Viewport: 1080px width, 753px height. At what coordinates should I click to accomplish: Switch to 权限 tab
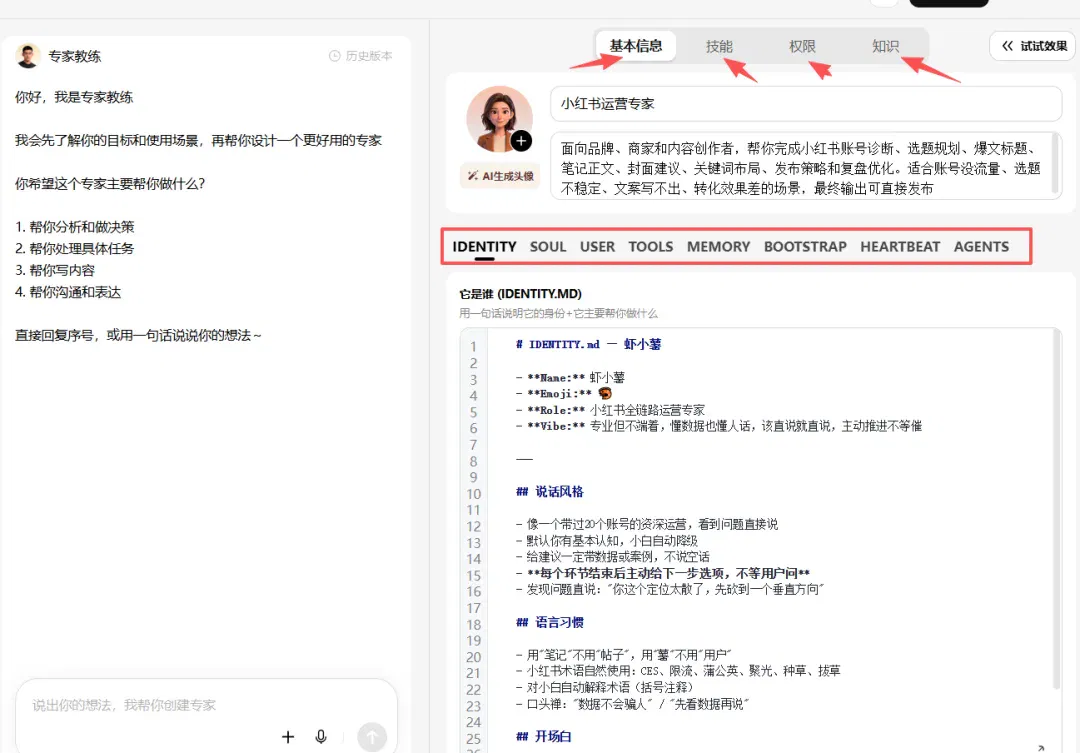[x=802, y=46]
